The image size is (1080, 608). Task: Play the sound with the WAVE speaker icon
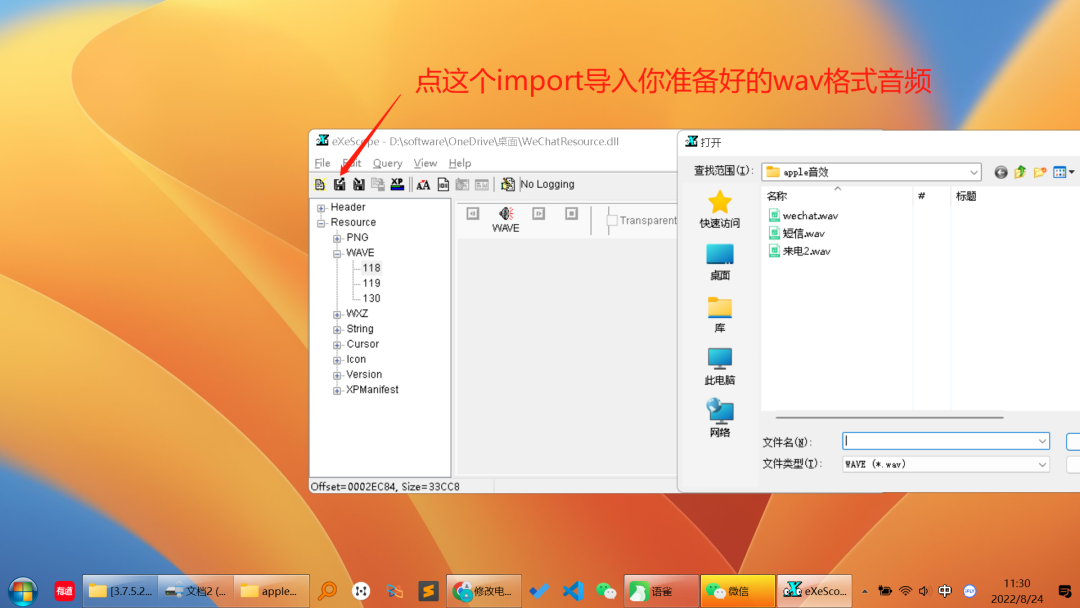(506, 214)
